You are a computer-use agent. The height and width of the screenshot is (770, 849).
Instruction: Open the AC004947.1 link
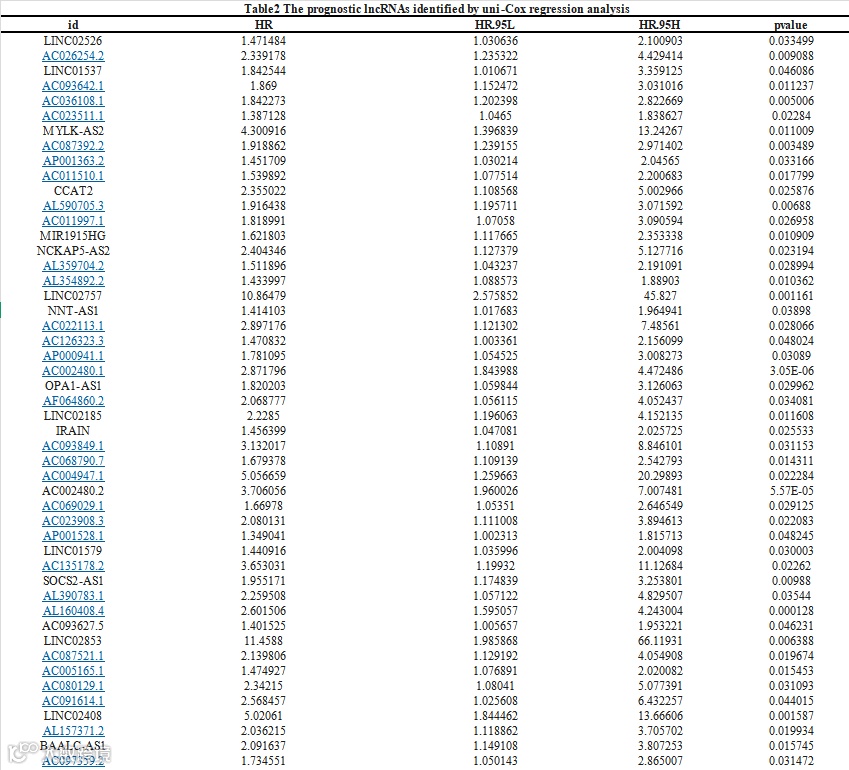pyautogui.click(x=73, y=475)
